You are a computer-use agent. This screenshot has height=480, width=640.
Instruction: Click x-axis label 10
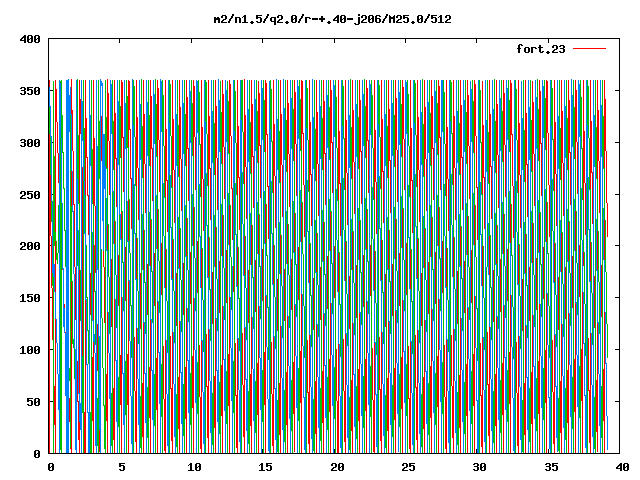tap(194, 467)
